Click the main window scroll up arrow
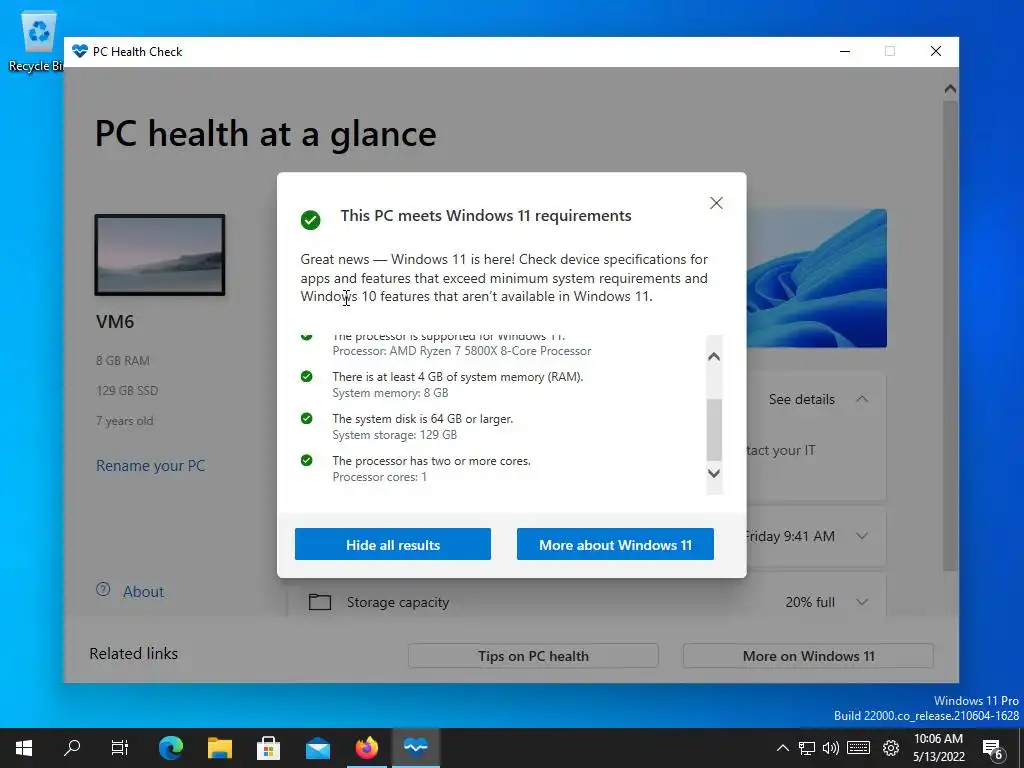The image size is (1024, 768). (950, 89)
